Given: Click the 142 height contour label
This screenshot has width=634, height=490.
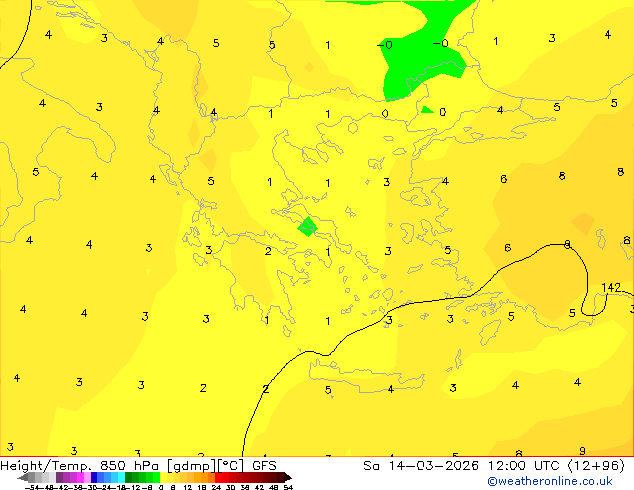Looking at the screenshot, I should [611, 287].
